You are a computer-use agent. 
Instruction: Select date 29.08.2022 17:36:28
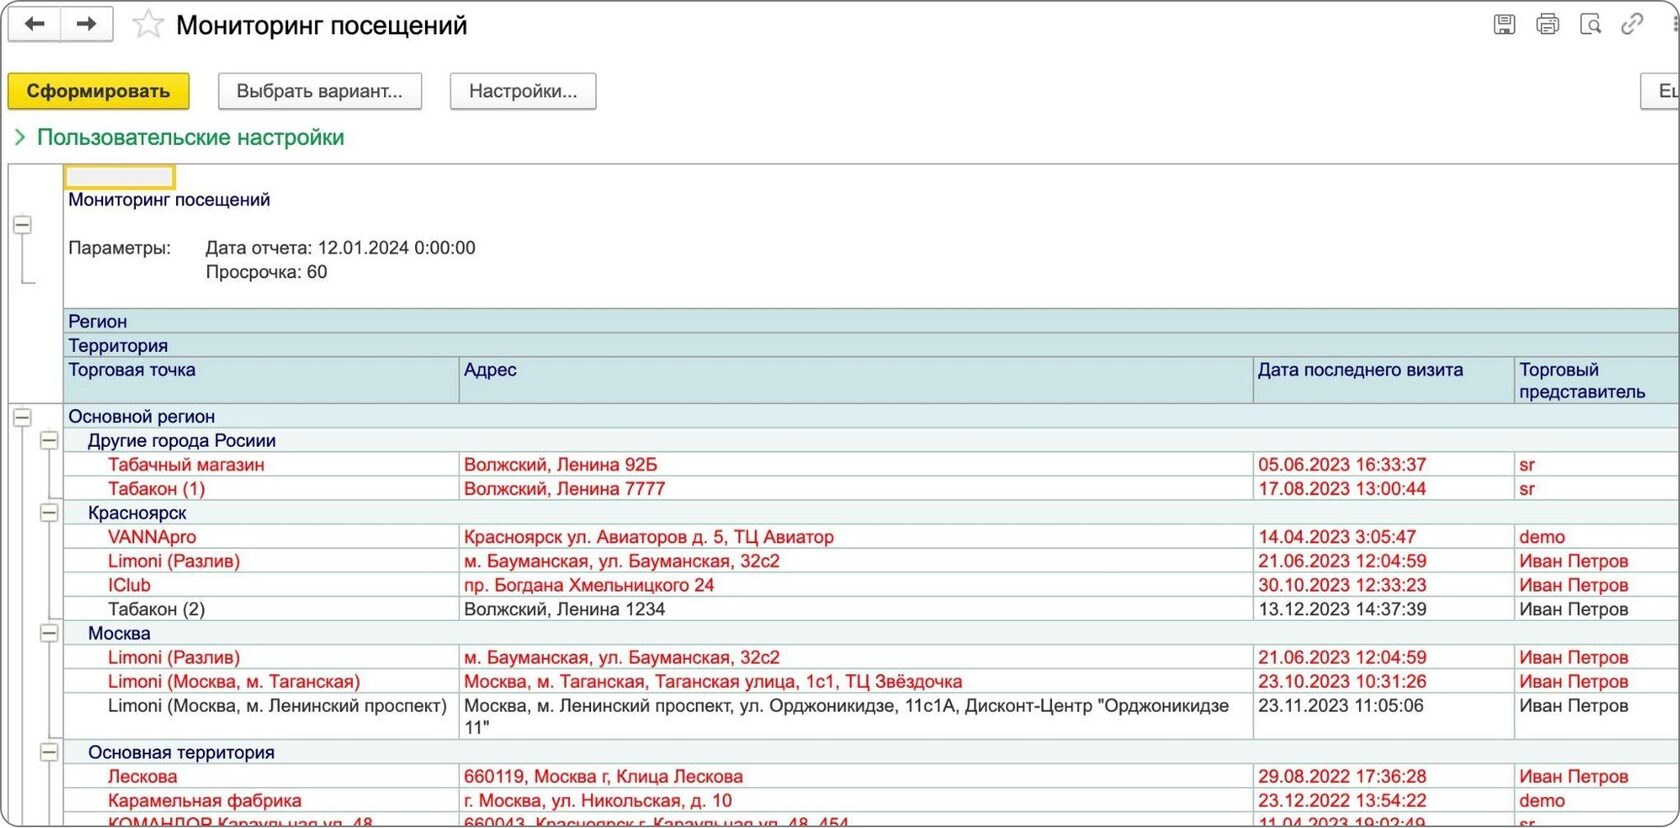click(1342, 776)
